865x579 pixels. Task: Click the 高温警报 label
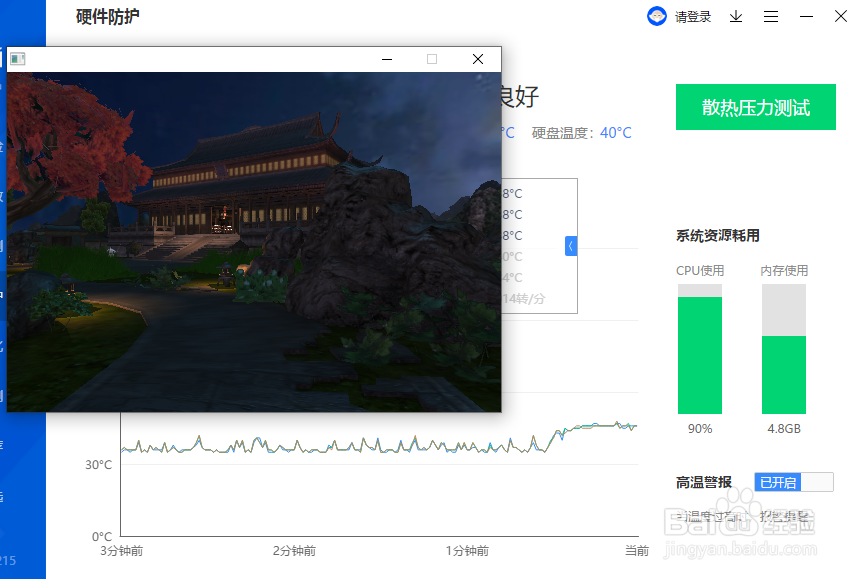click(703, 482)
